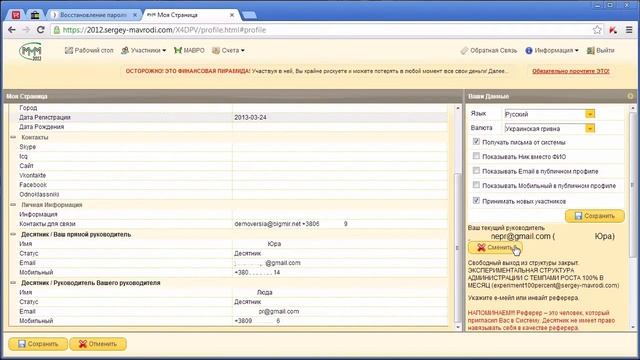Viewport: 640px width, 360px height.
Task: Open a new browser tab
Action: [249, 15]
